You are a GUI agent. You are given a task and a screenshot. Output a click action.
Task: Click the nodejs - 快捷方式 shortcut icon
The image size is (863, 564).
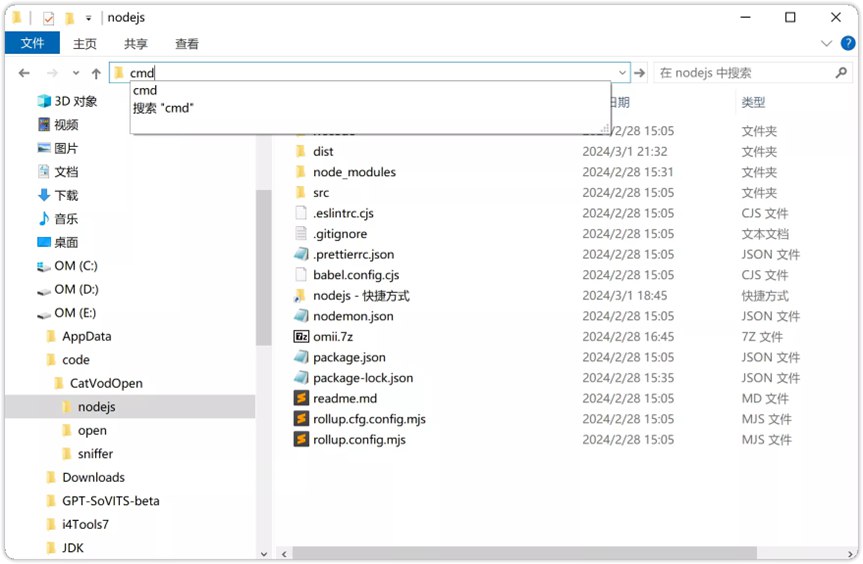click(301, 295)
